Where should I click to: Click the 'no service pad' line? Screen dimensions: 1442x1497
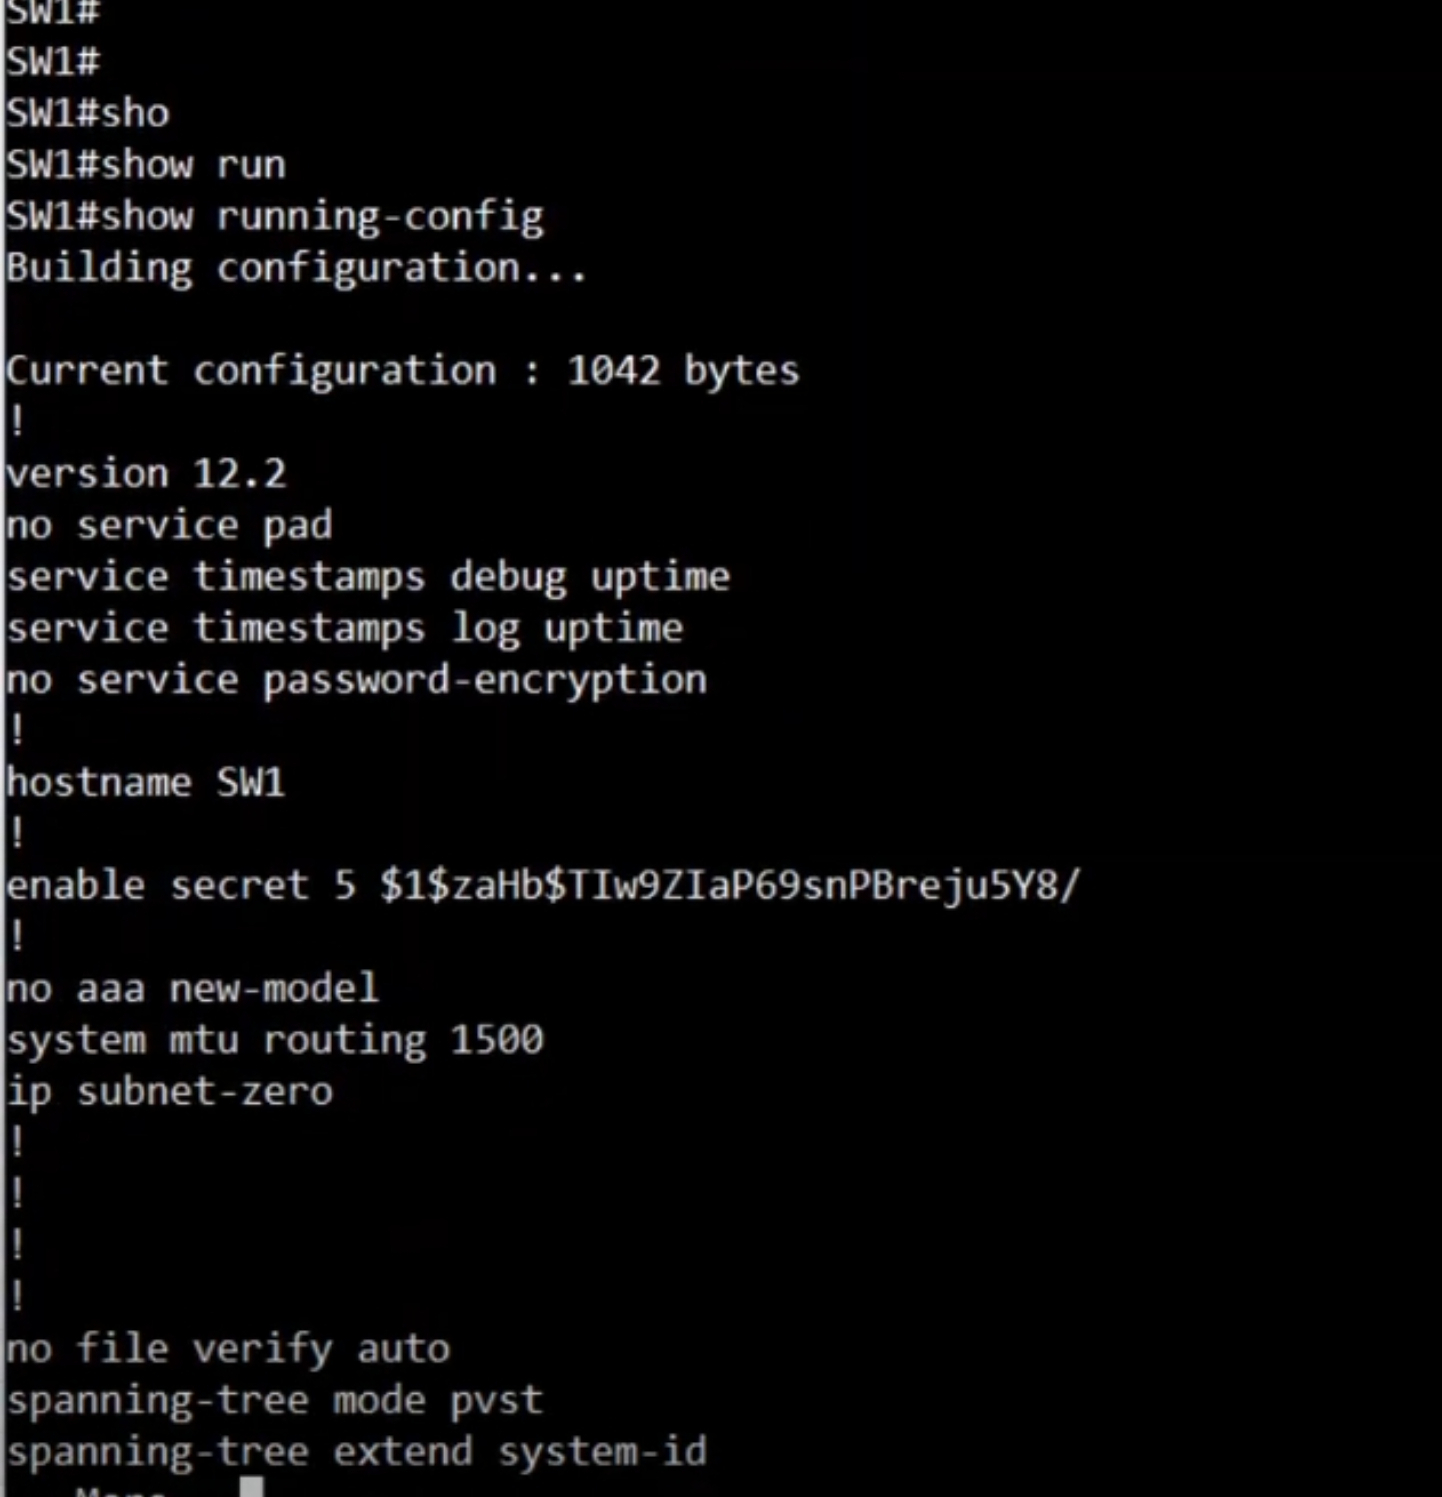coord(169,525)
